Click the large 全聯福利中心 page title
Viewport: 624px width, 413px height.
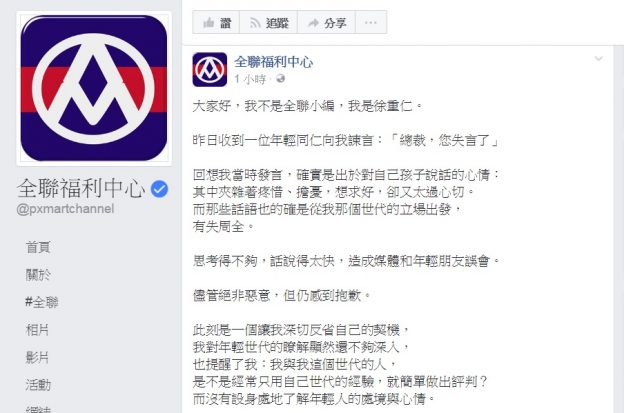pyautogui.click(x=81, y=188)
